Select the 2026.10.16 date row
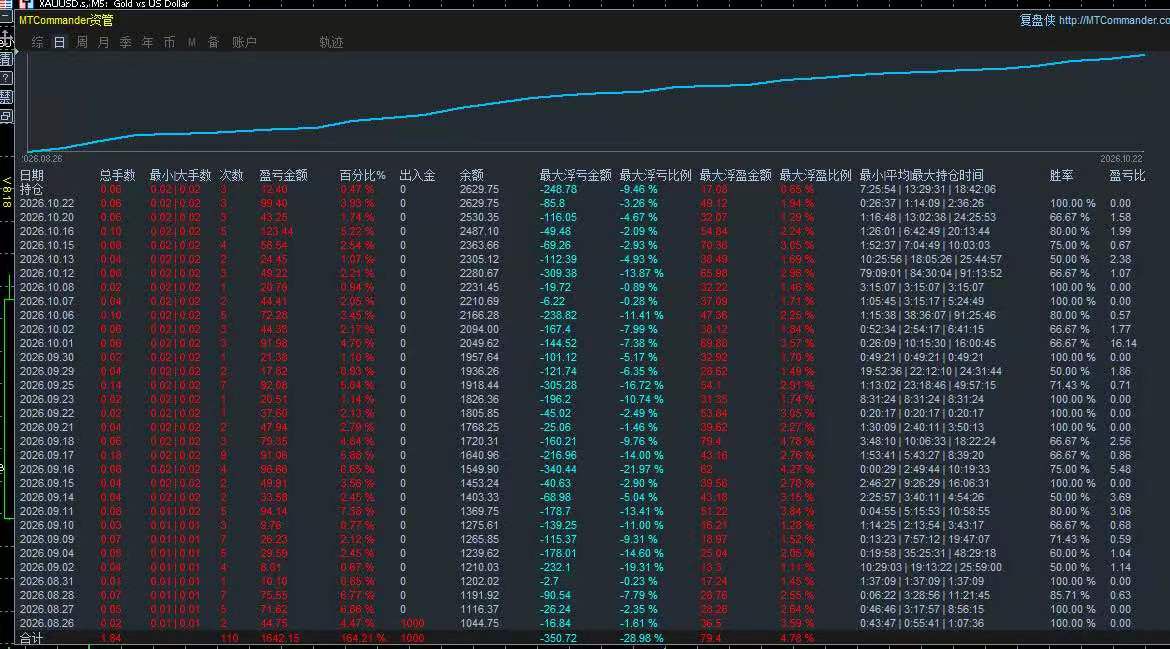Image resolution: width=1170 pixels, height=649 pixels. tap(47, 231)
